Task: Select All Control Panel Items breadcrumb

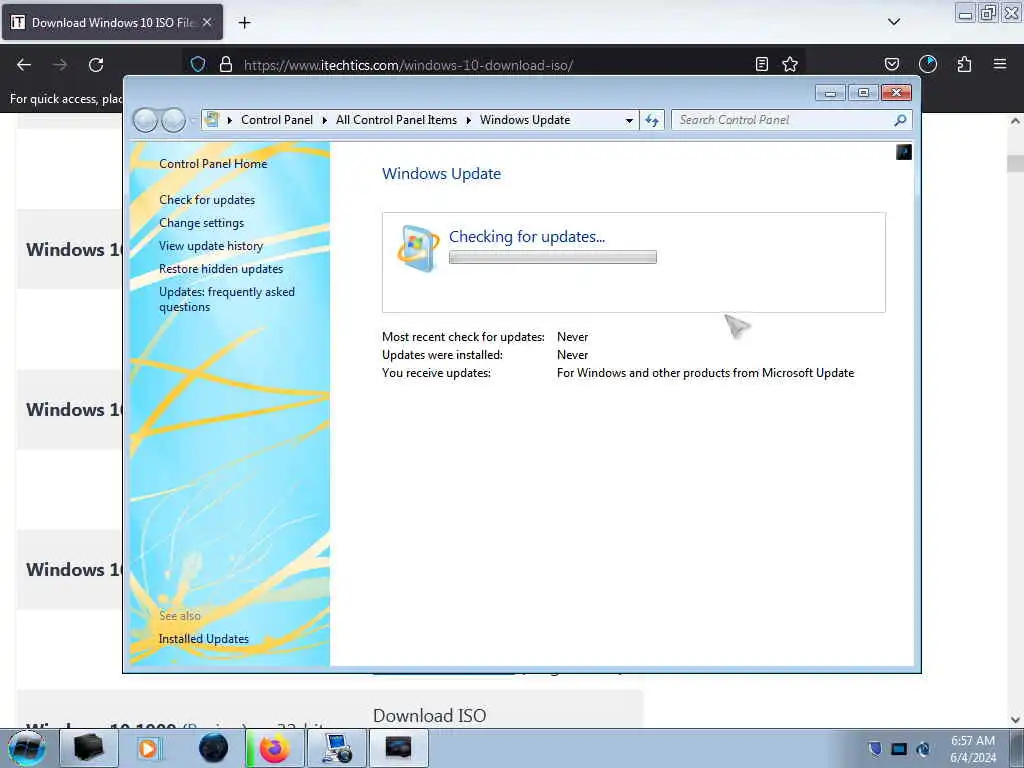Action: (396, 120)
